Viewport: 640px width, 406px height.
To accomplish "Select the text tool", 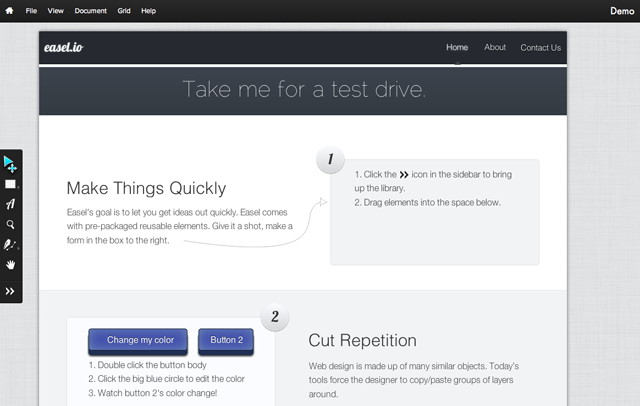I will pos(10,204).
